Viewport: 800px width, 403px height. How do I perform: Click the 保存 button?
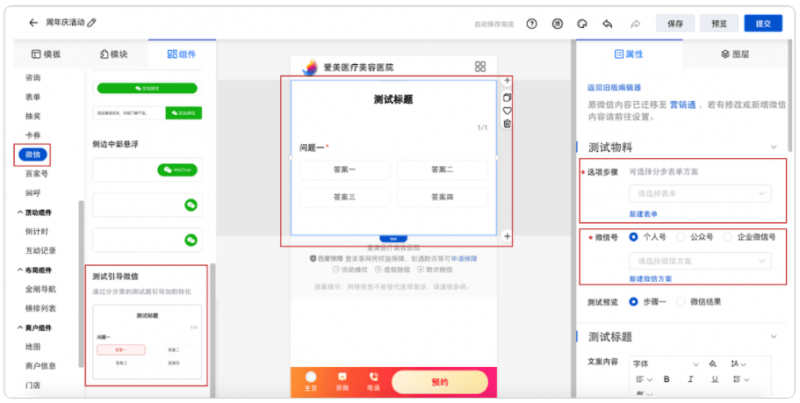pos(675,23)
